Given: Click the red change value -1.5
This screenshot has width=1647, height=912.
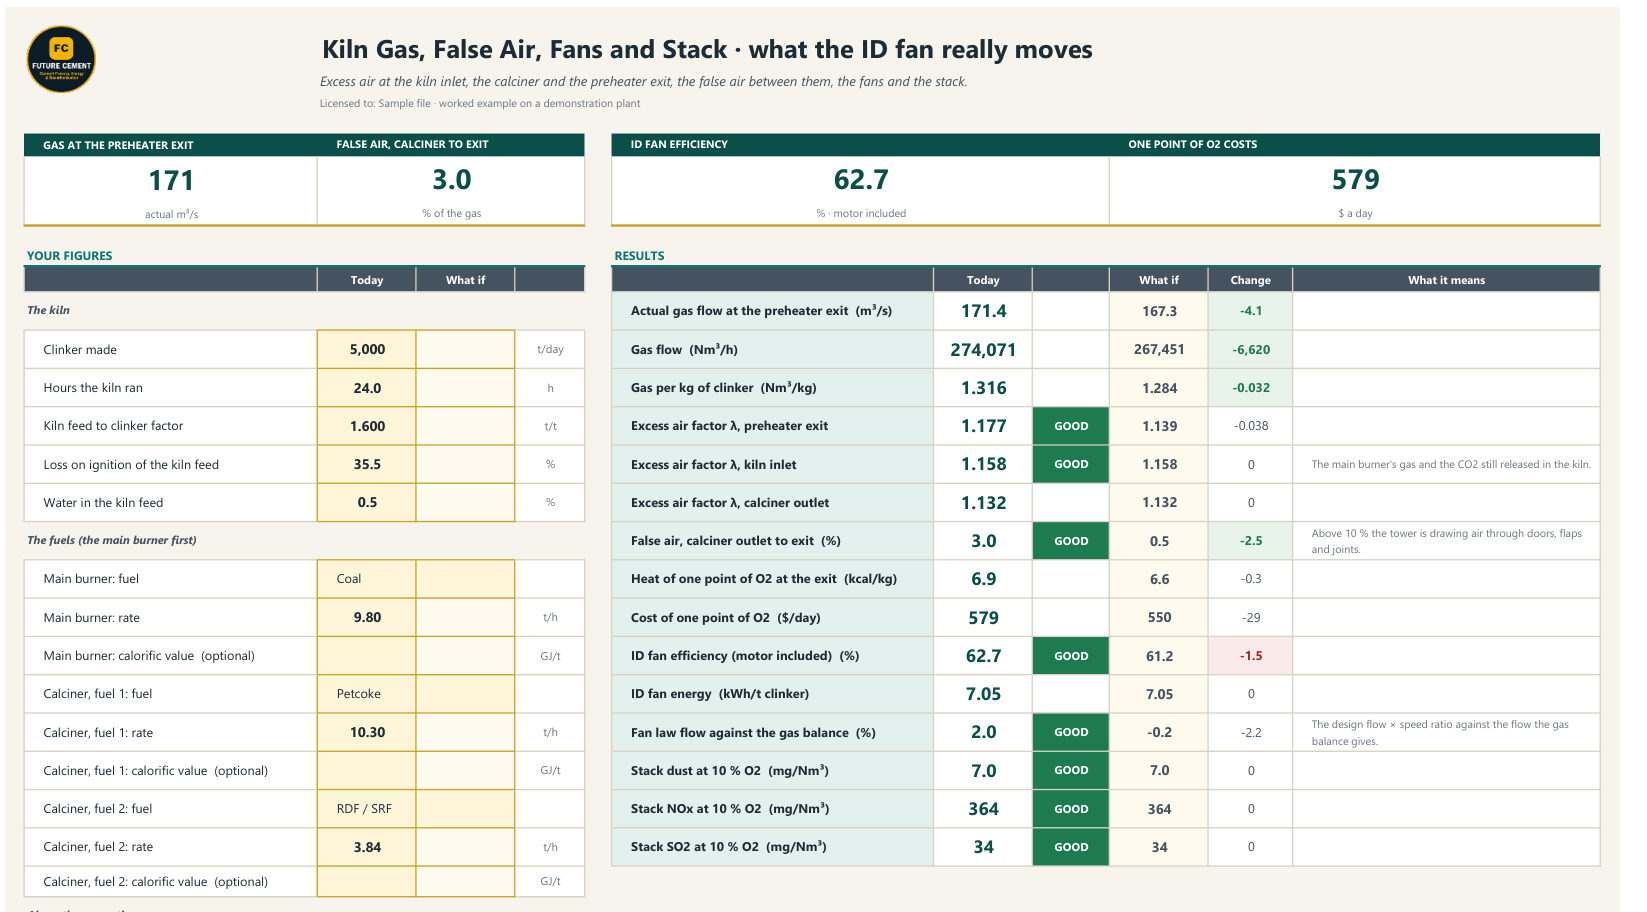Looking at the screenshot, I should [1251, 656].
